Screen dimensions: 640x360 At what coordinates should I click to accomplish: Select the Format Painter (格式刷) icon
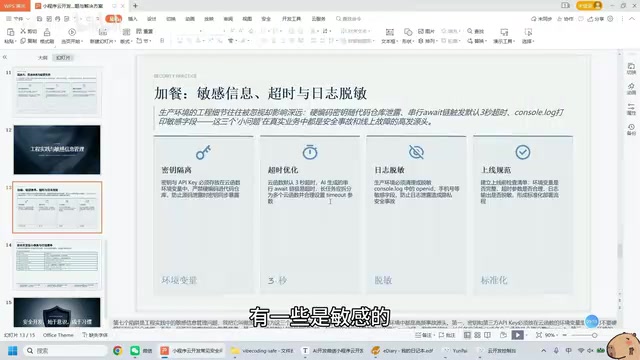coord(47,32)
